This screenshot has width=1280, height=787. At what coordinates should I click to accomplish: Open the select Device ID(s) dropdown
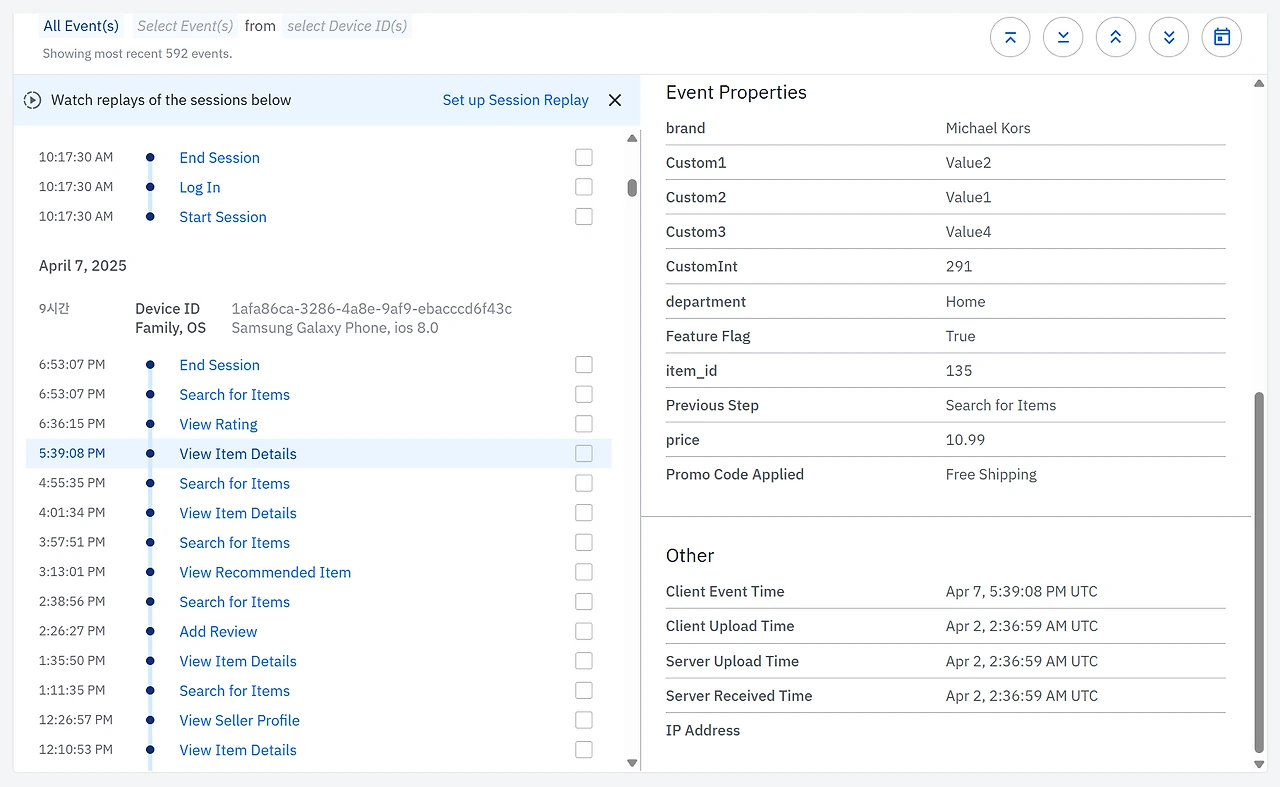coord(347,26)
